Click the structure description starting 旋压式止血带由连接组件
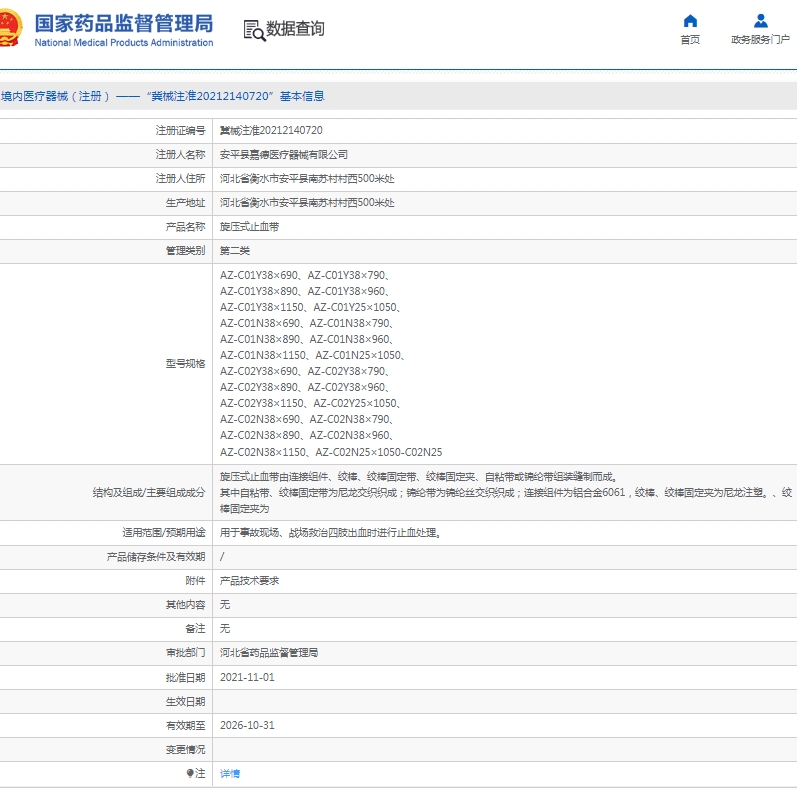797x794 pixels. tap(506, 493)
